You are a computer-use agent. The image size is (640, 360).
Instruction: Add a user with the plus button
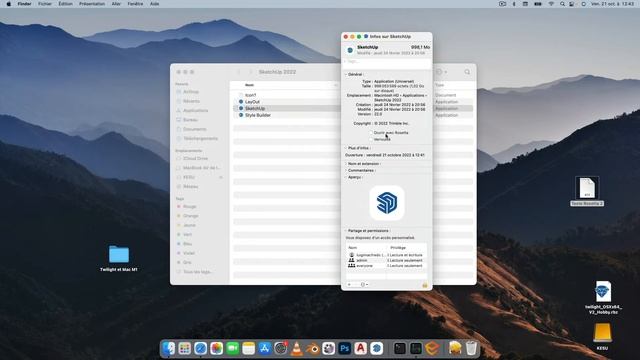(349, 284)
